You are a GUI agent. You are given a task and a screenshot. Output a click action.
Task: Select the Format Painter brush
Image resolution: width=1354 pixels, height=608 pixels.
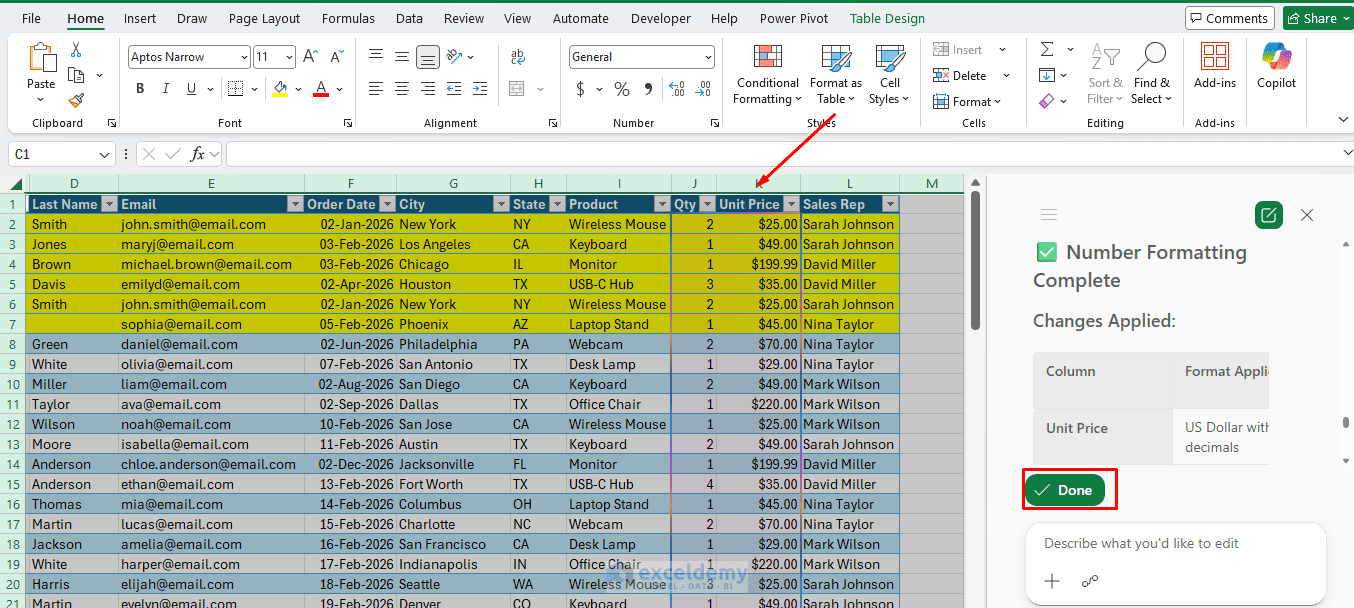(76, 100)
